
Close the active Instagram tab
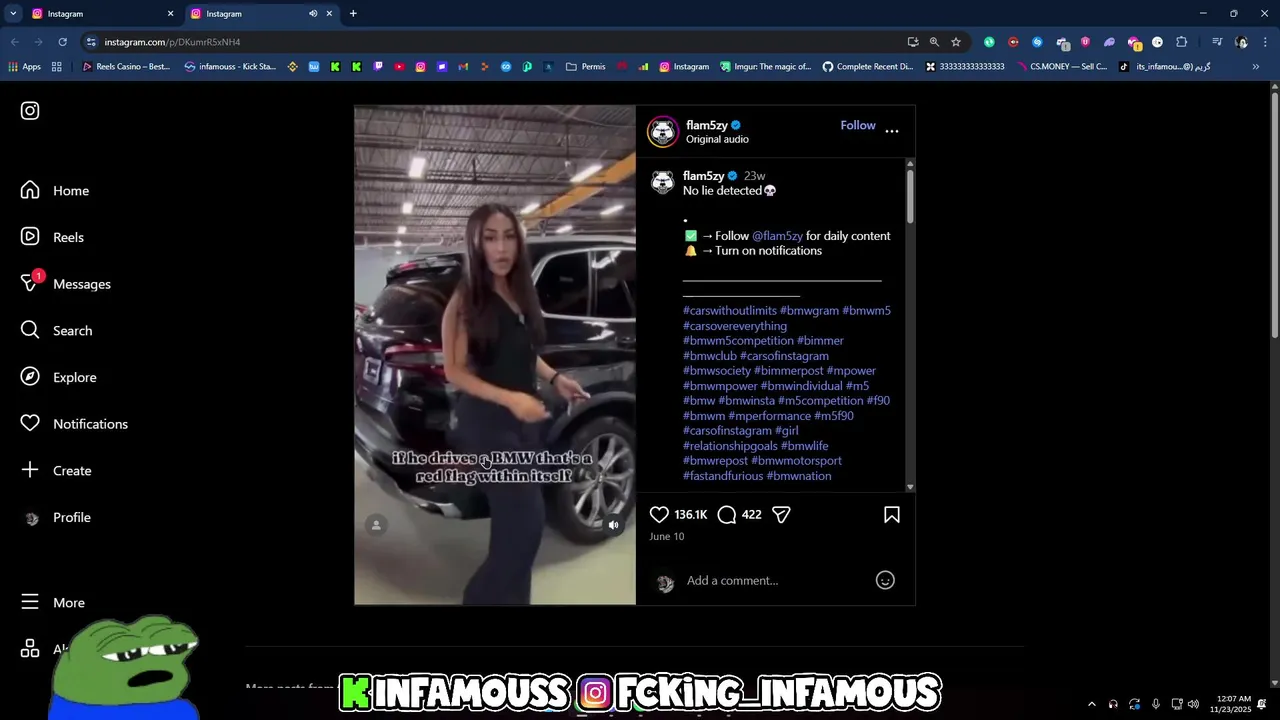coord(329,14)
